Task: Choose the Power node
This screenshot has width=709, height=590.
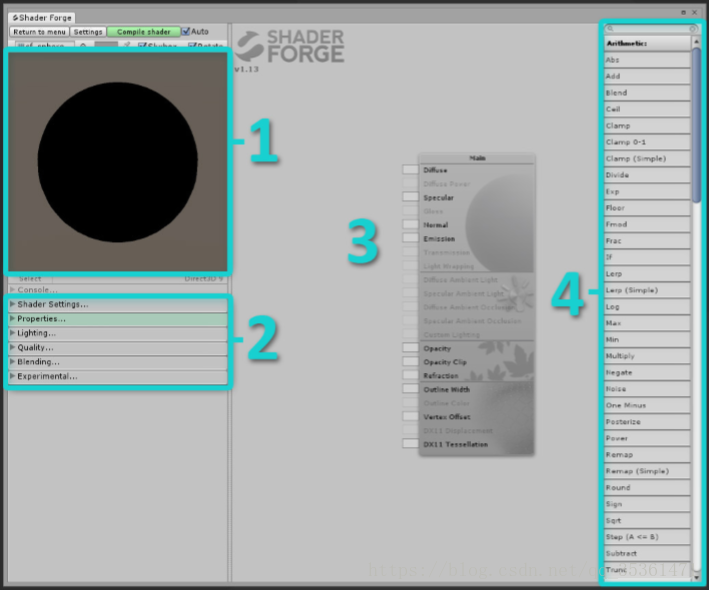Action: click(x=648, y=438)
